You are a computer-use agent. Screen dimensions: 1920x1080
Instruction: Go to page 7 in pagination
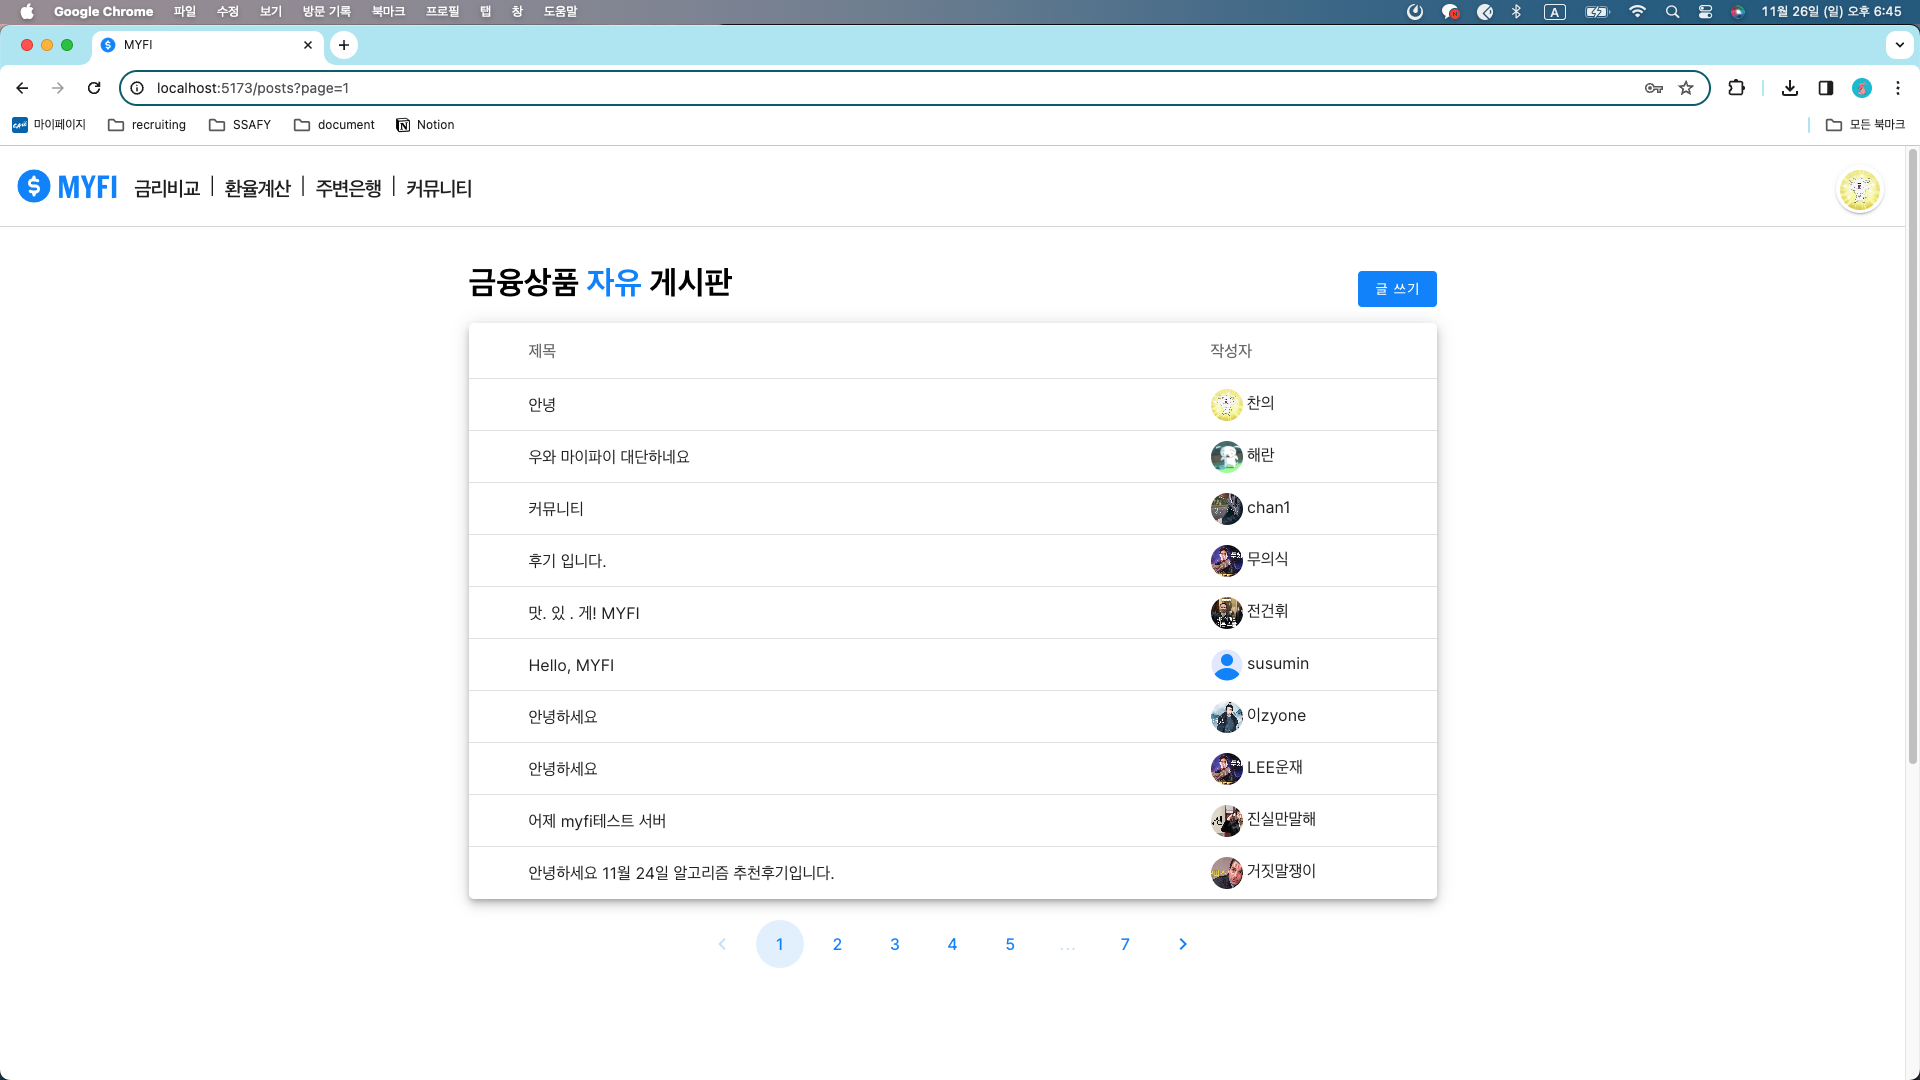tap(1125, 944)
